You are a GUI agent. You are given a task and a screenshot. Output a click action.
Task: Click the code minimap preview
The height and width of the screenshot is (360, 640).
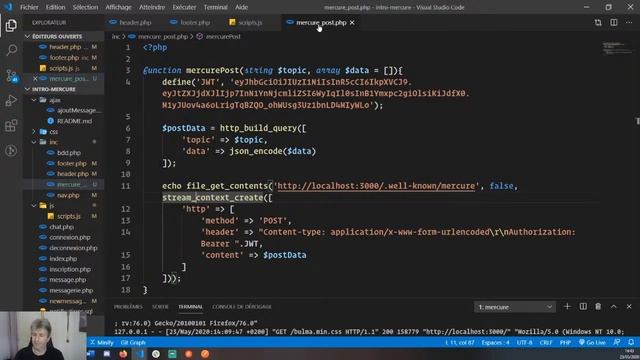point(618,48)
